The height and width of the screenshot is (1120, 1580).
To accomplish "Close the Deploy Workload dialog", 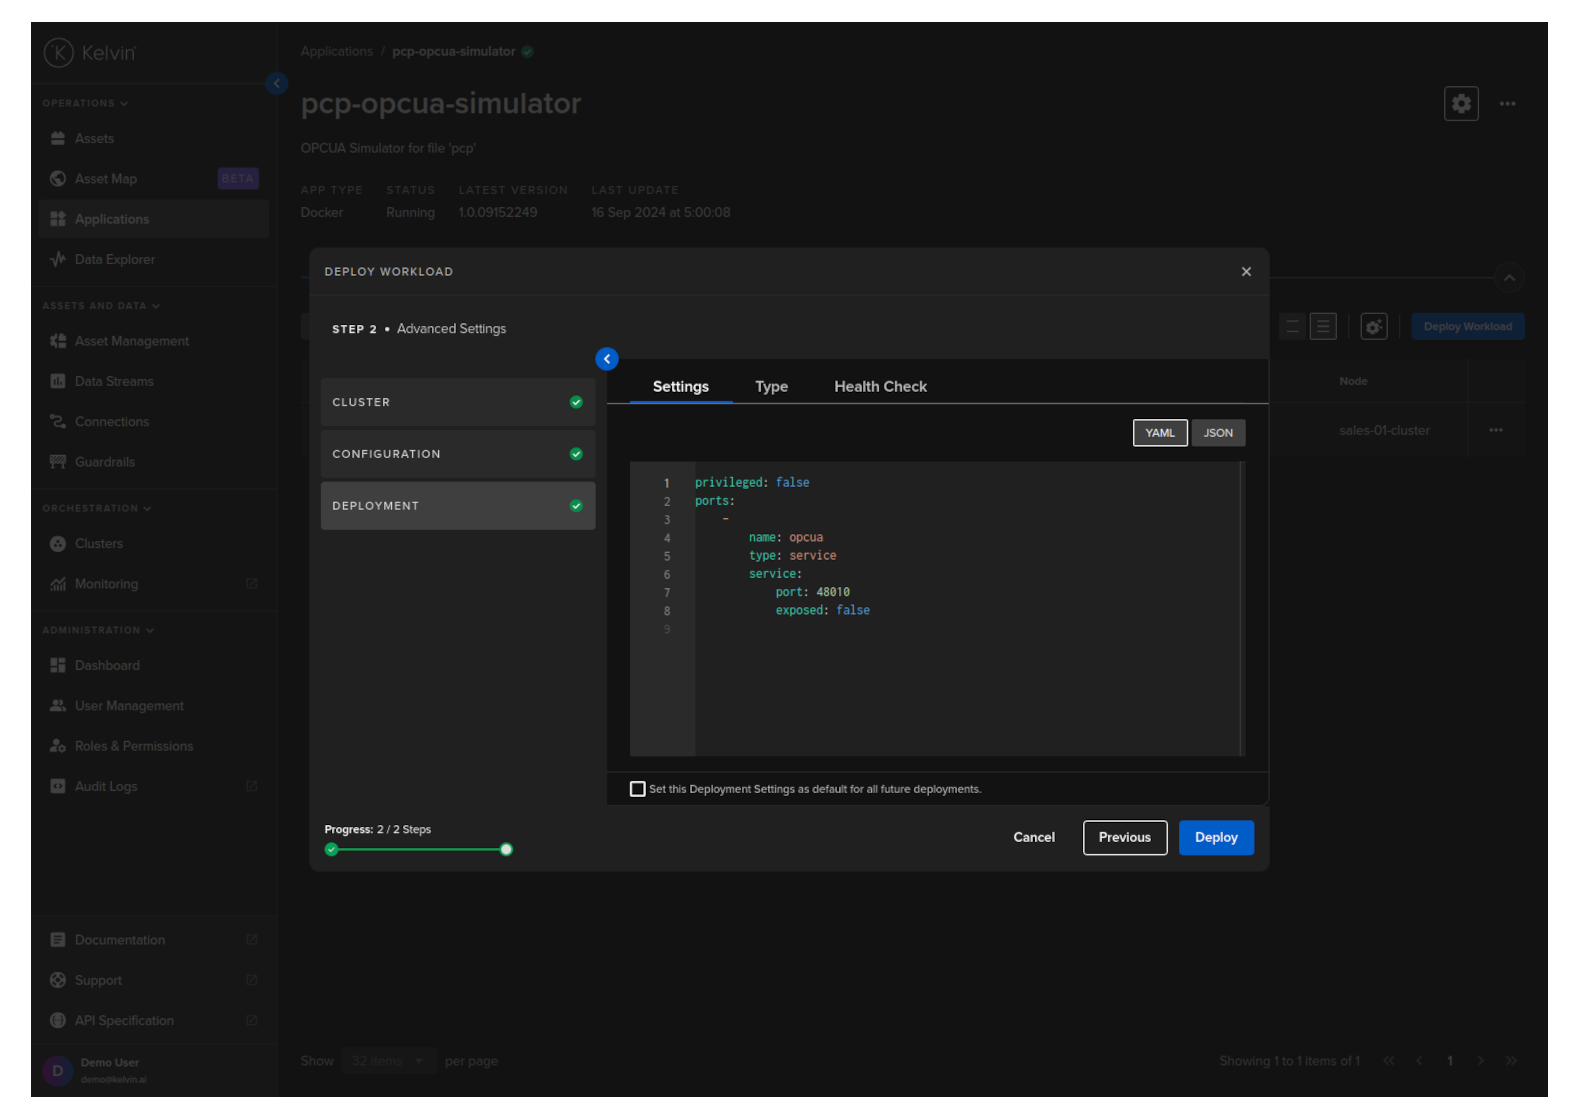I will coord(1246,272).
